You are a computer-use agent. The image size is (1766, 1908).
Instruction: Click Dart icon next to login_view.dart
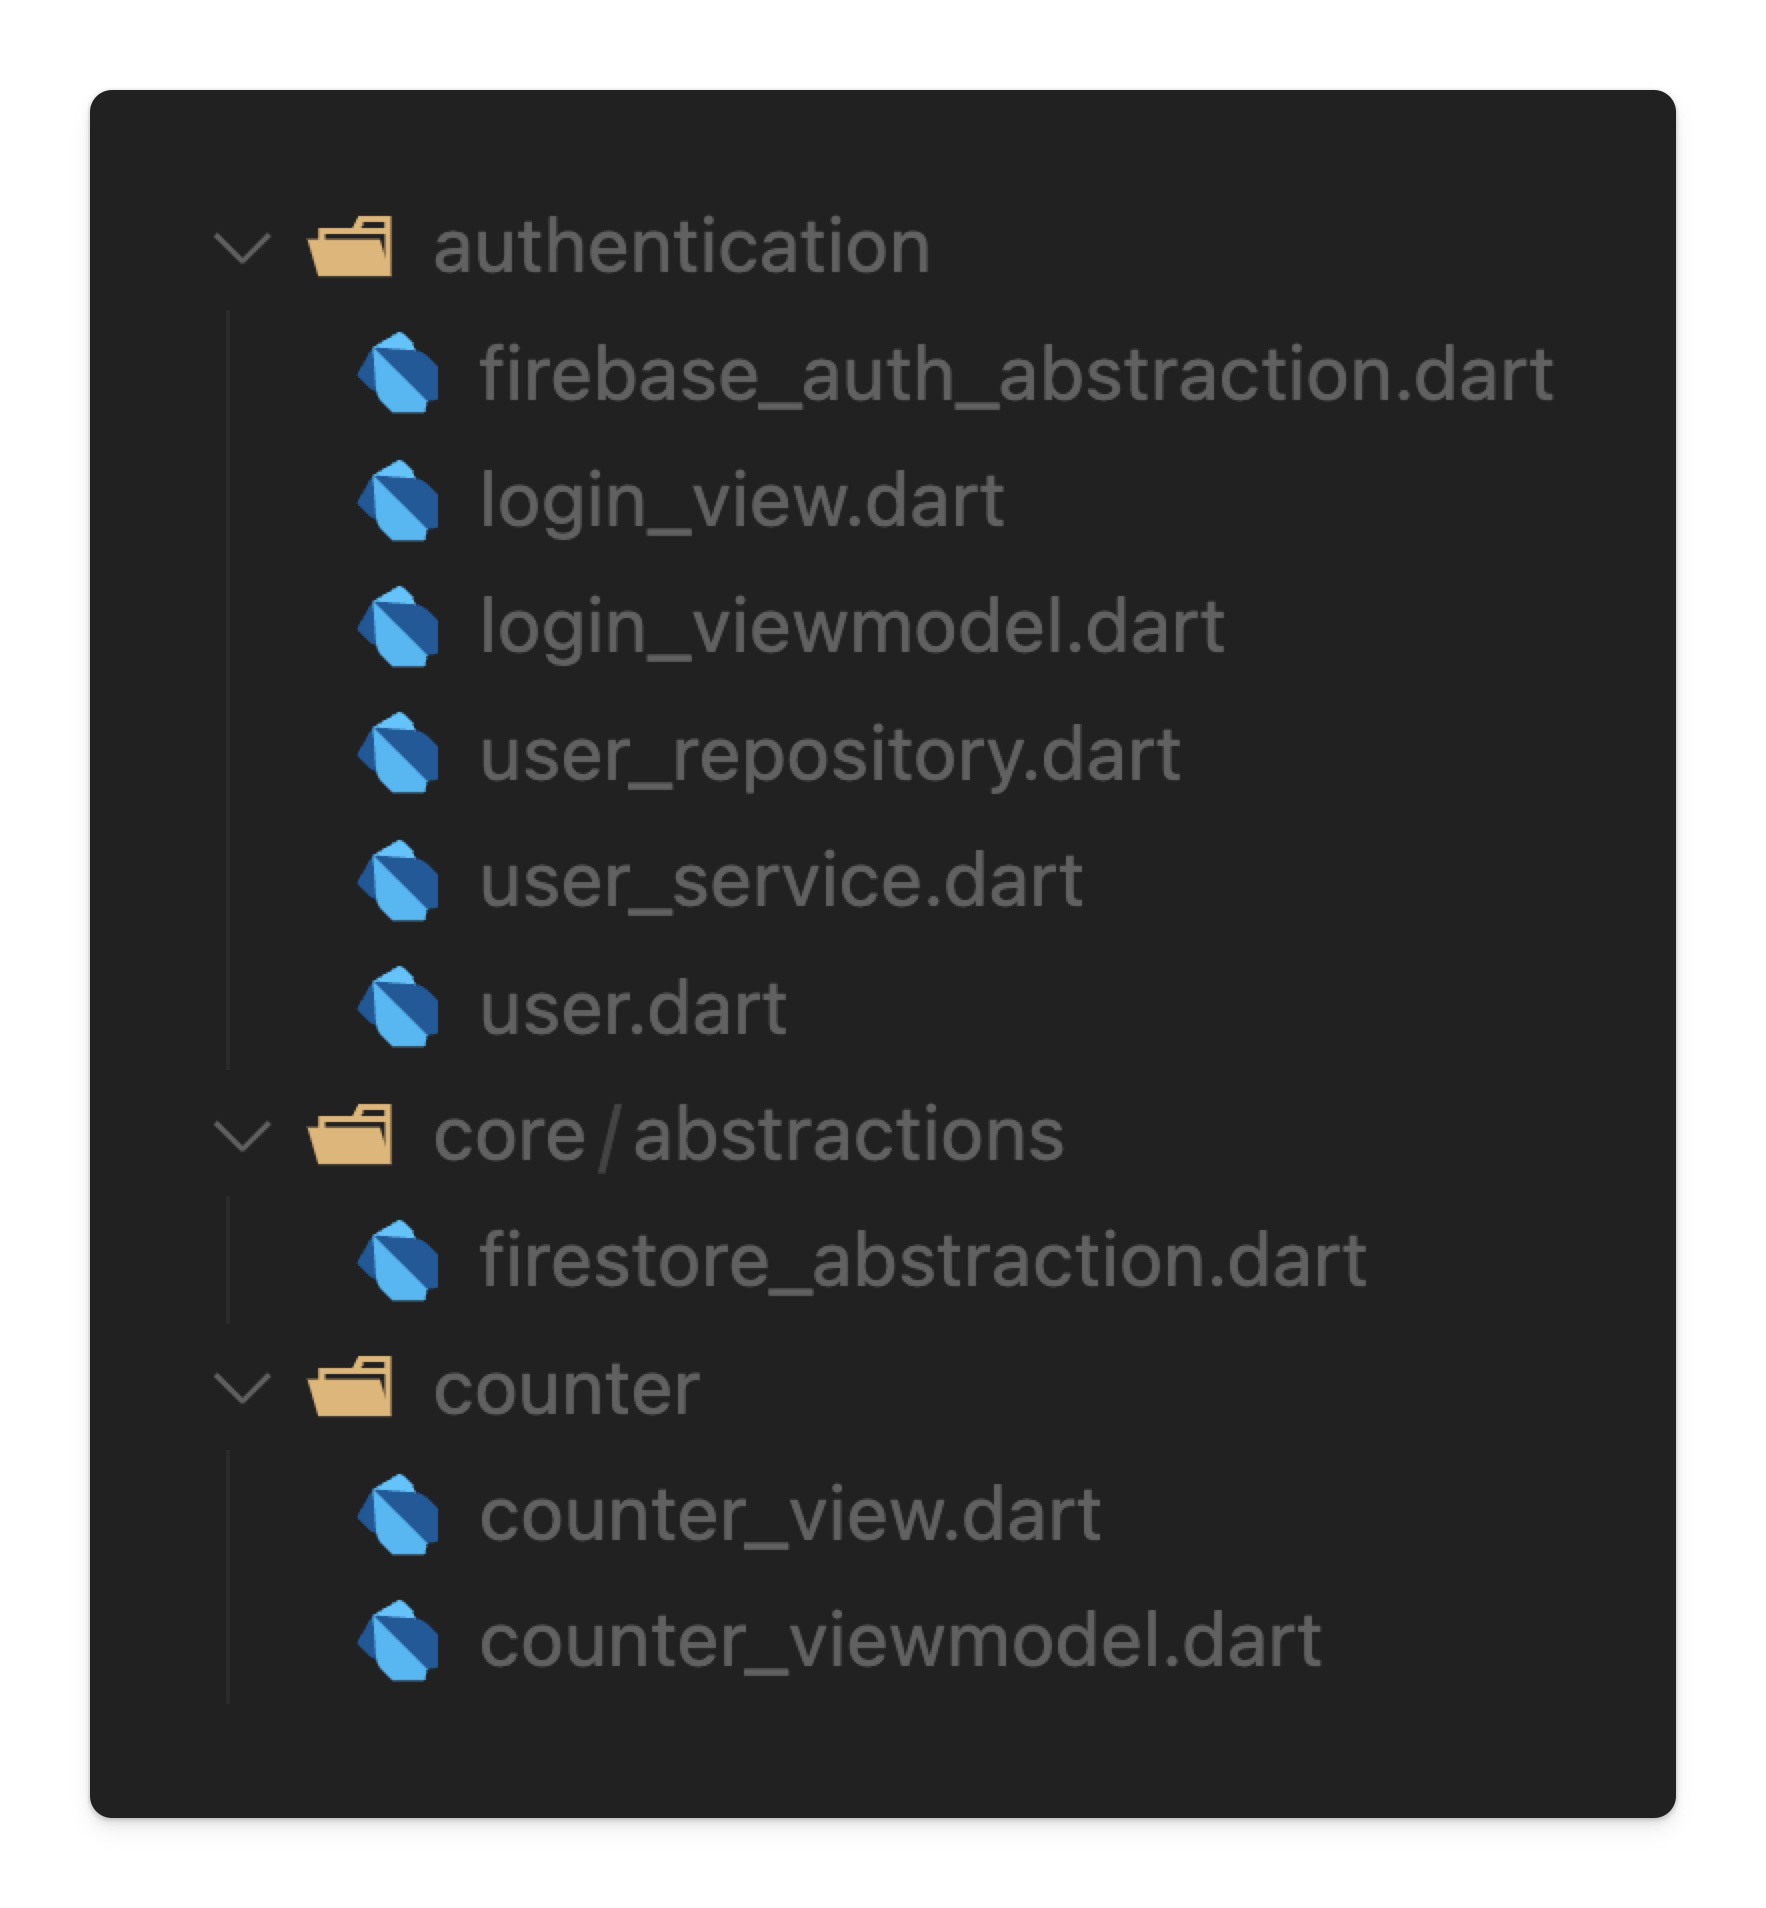tap(398, 500)
